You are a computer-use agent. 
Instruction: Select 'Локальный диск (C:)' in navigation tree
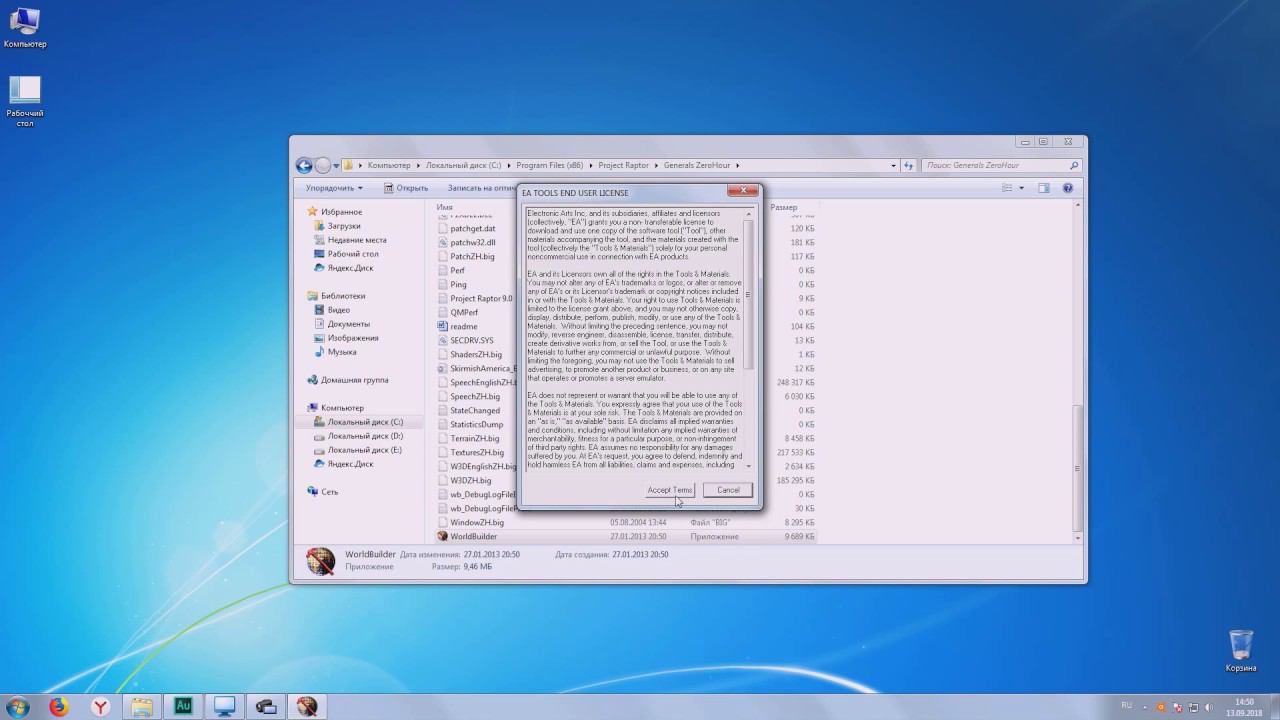[x=365, y=422]
